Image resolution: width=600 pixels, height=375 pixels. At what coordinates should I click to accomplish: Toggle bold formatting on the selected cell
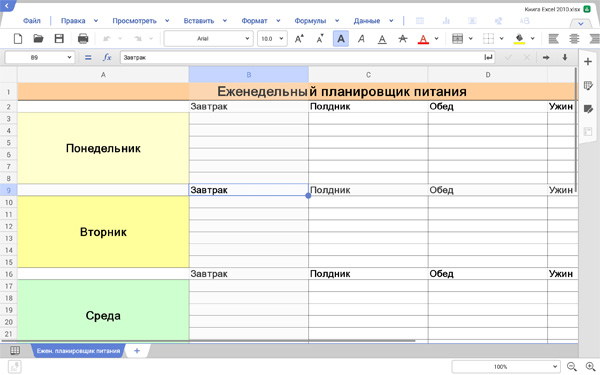pos(341,39)
